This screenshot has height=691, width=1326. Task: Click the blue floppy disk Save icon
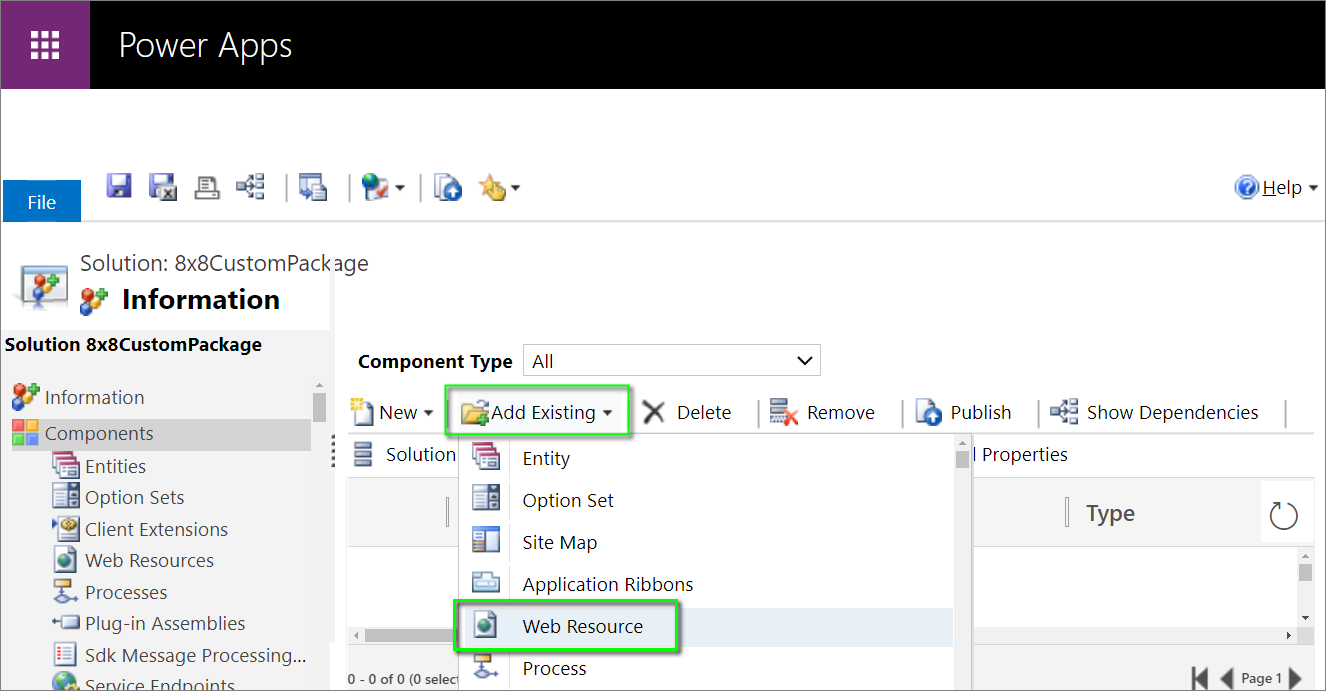point(119,186)
